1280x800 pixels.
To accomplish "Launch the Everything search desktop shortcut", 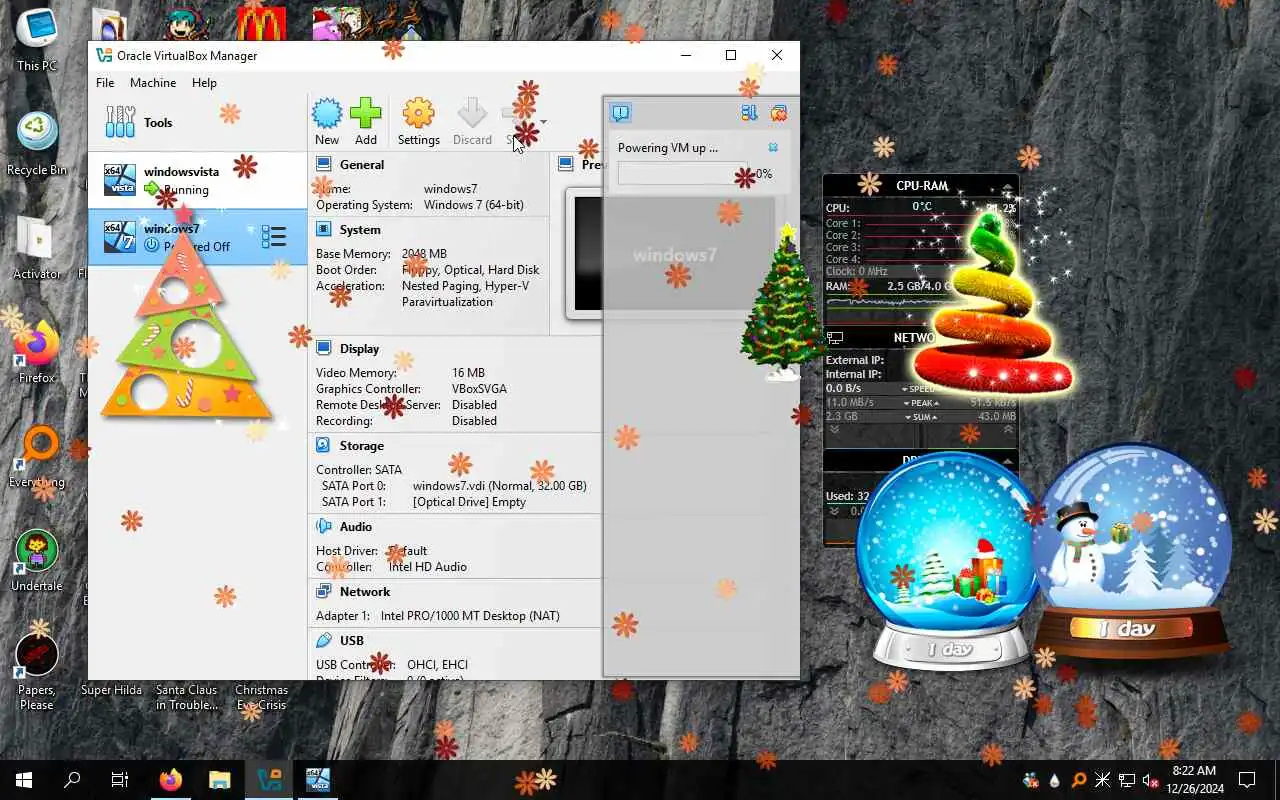I will (x=37, y=456).
